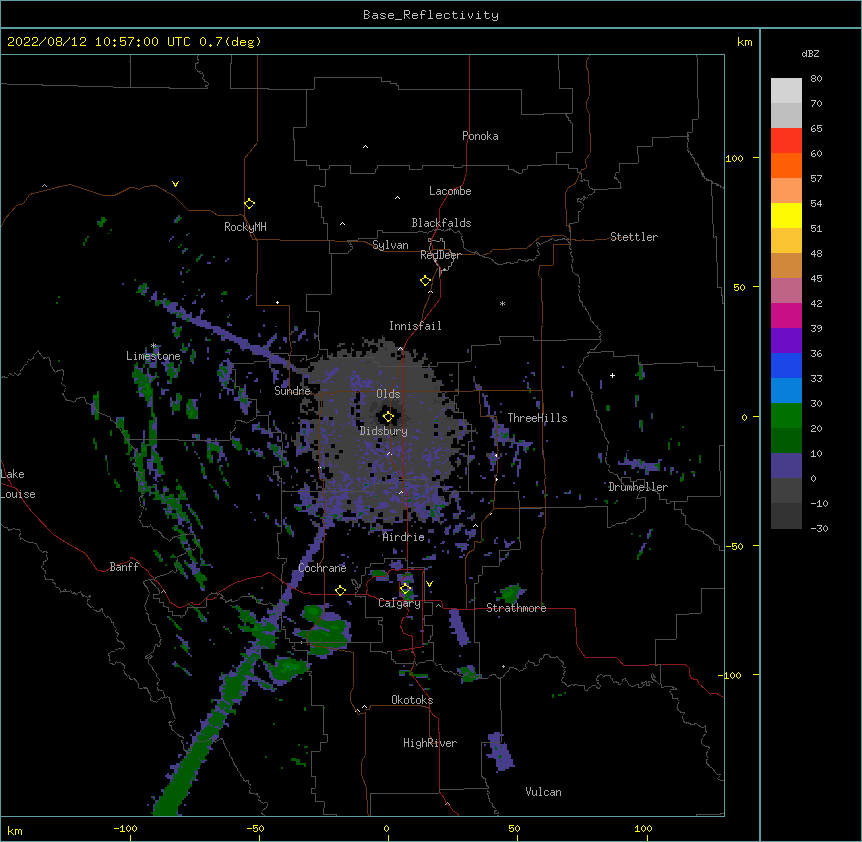Image resolution: width=862 pixels, height=842 pixels.
Task: Pick the red 60-65 dBZ legend swatch
Action: pyautogui.click(x=786, y=141)
